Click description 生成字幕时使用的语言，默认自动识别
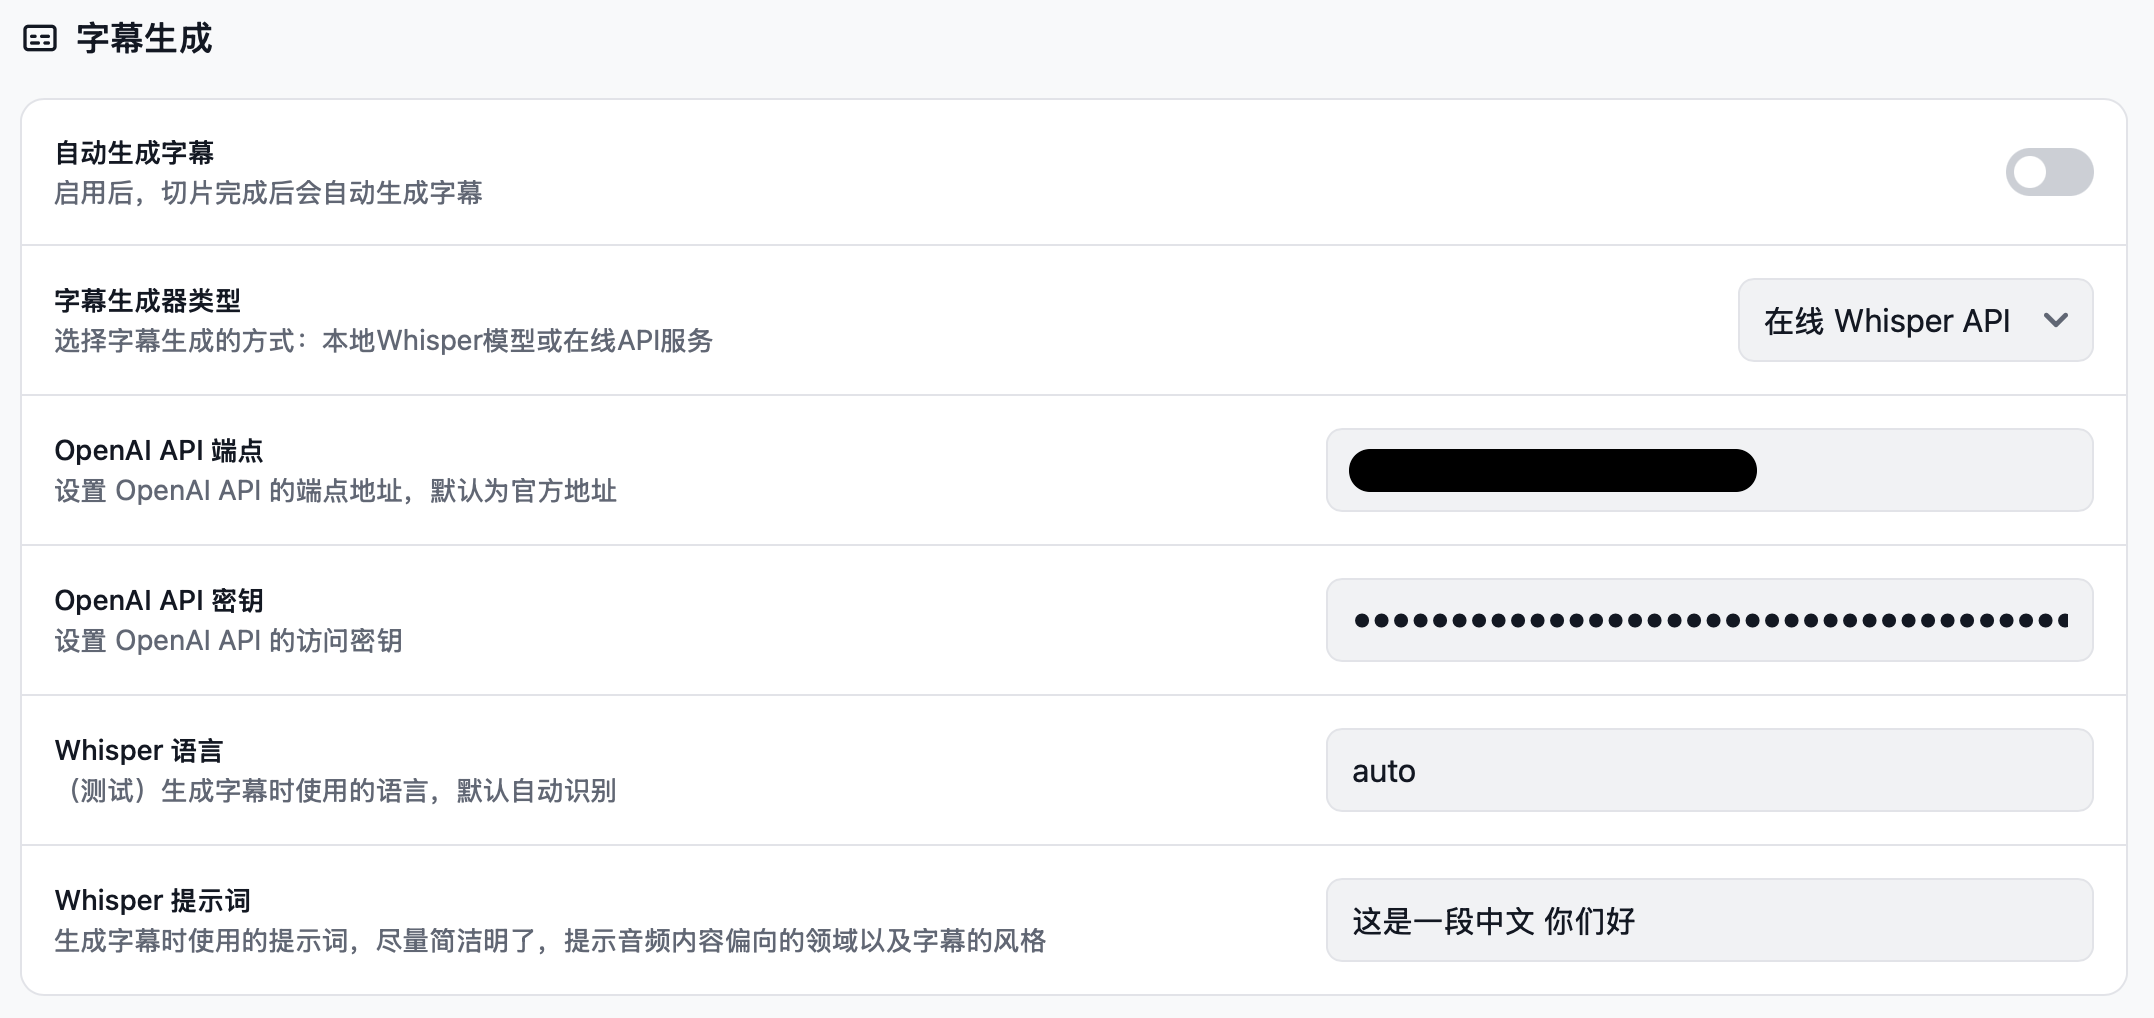 click(x=335, y=791)
